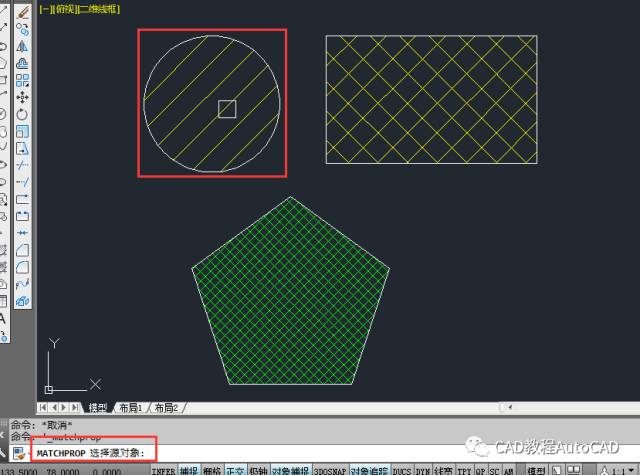Image resolution: width=640 pixels, height=475 pixels.
Task: Open the 1:1 annotation scale dropdown
Action: pos(633,471)
